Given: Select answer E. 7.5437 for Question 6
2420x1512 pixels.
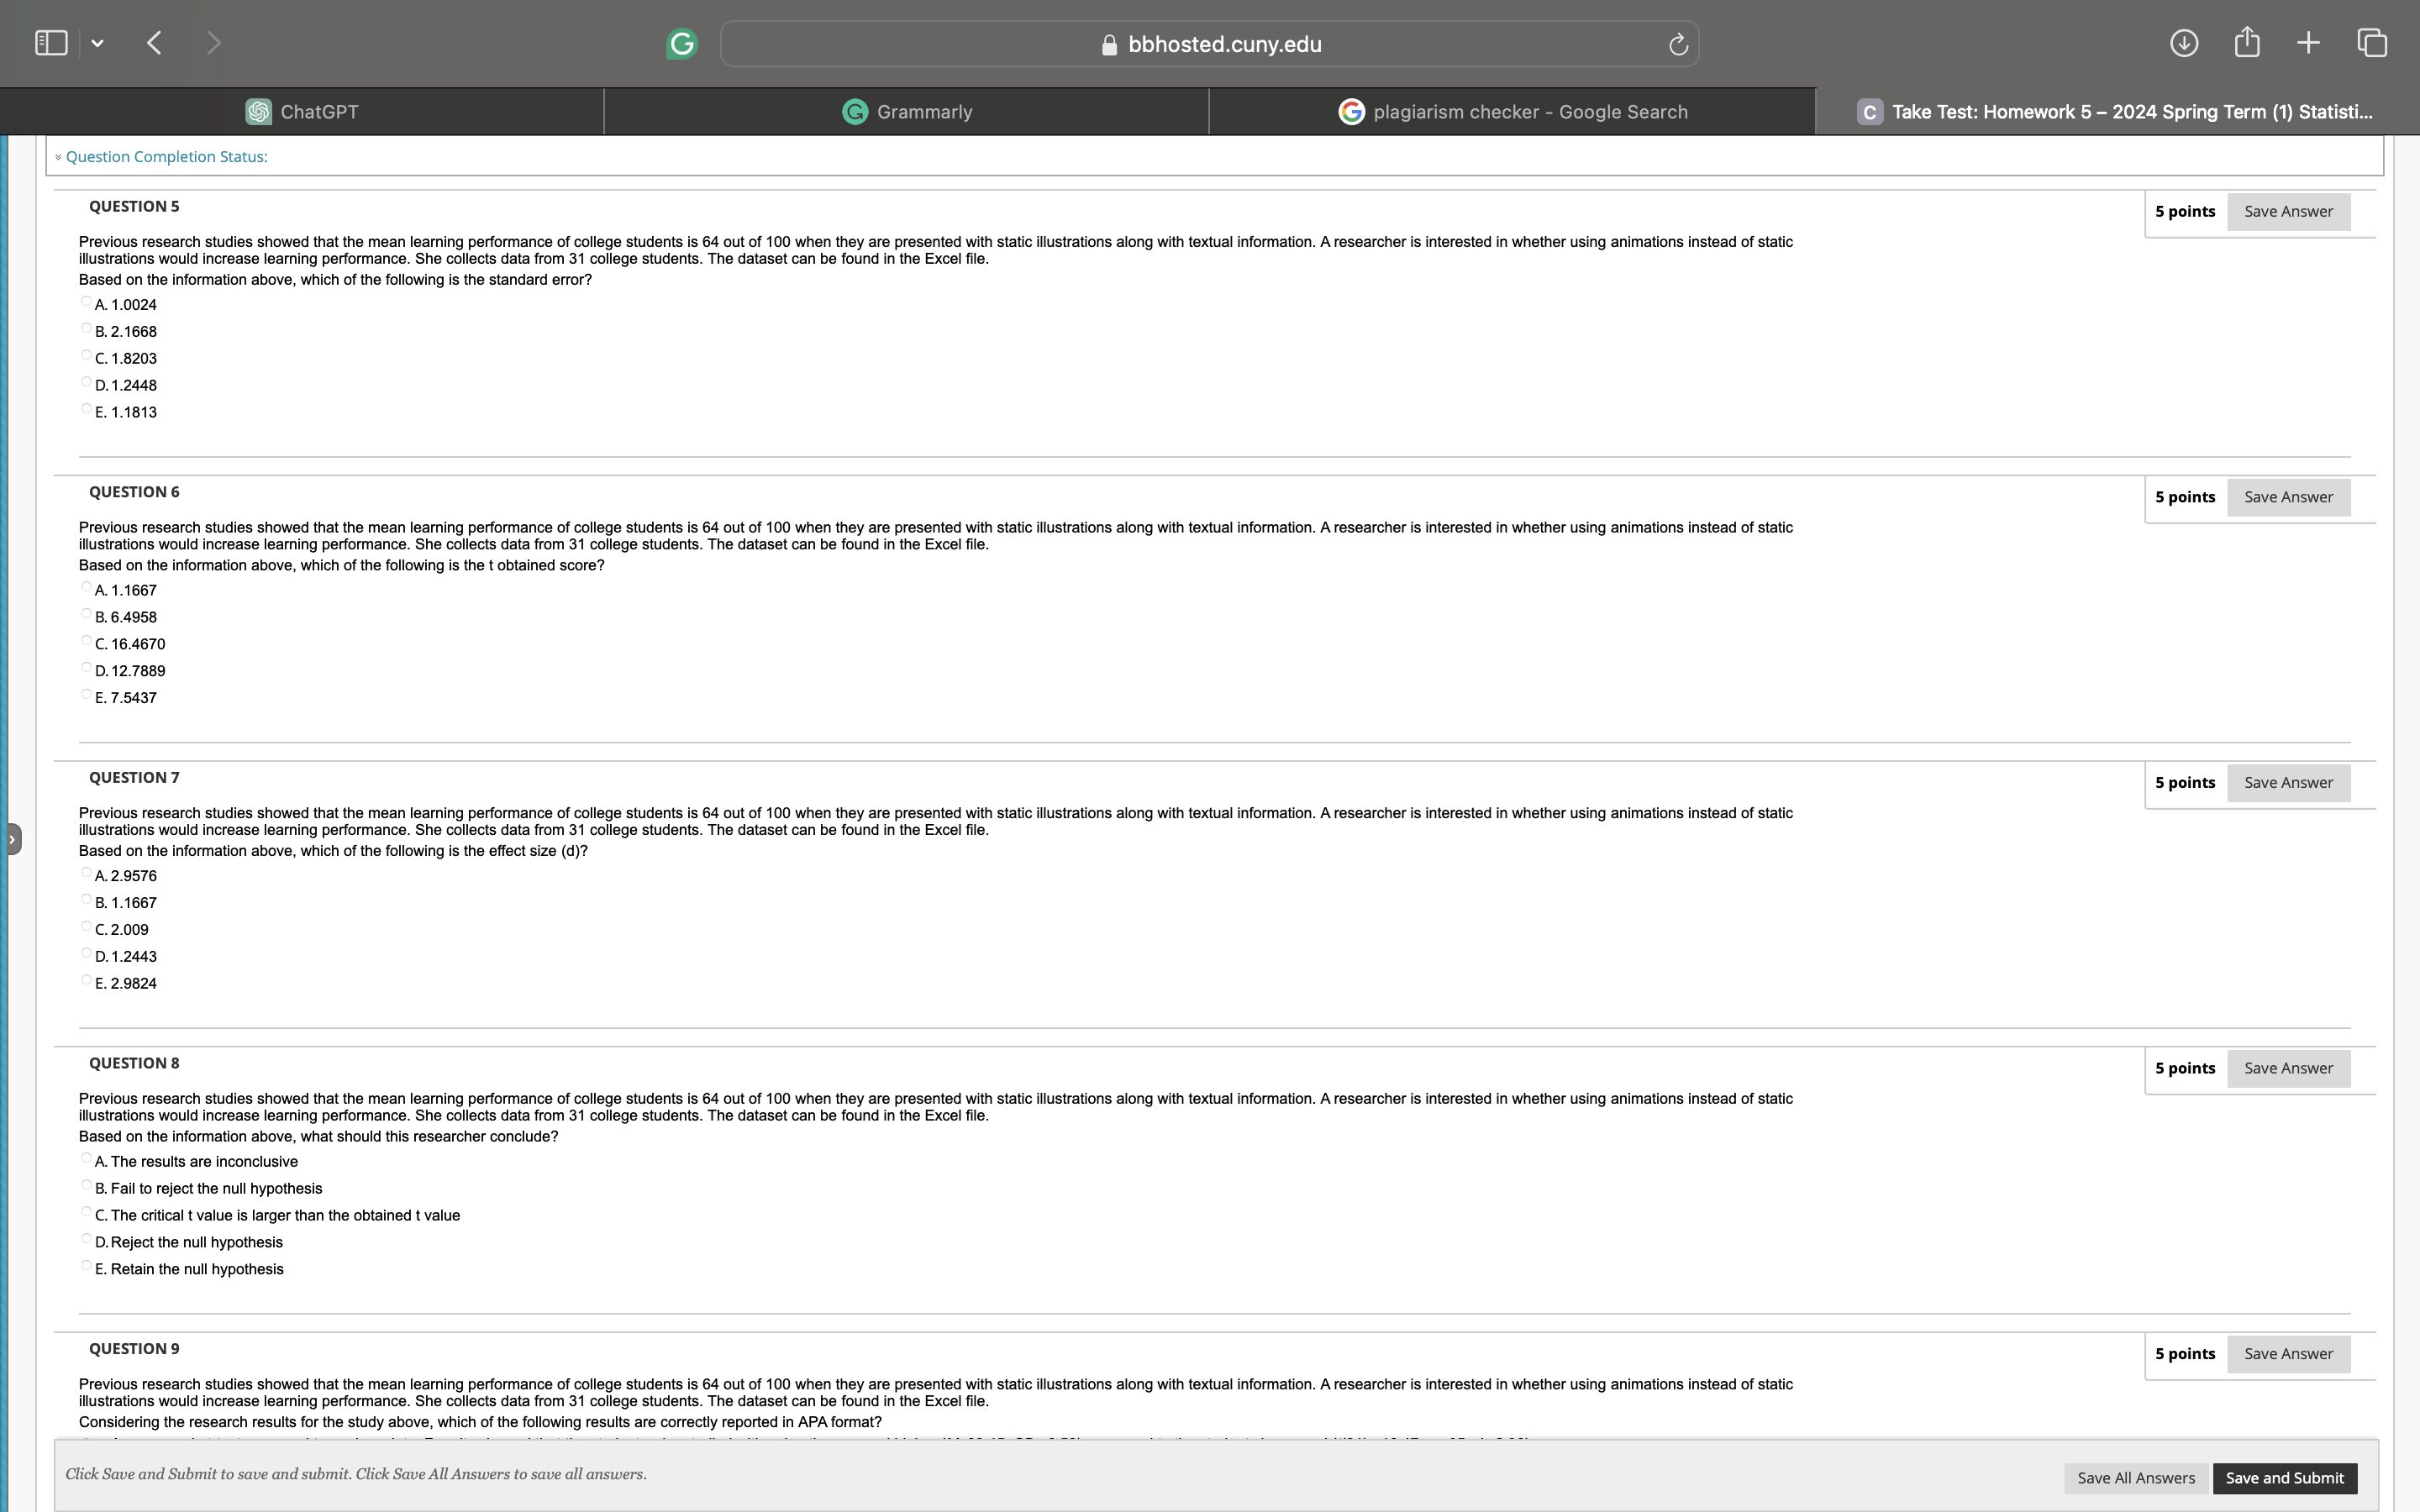Looking at the screenshot, I should click(x=87, y=695).
